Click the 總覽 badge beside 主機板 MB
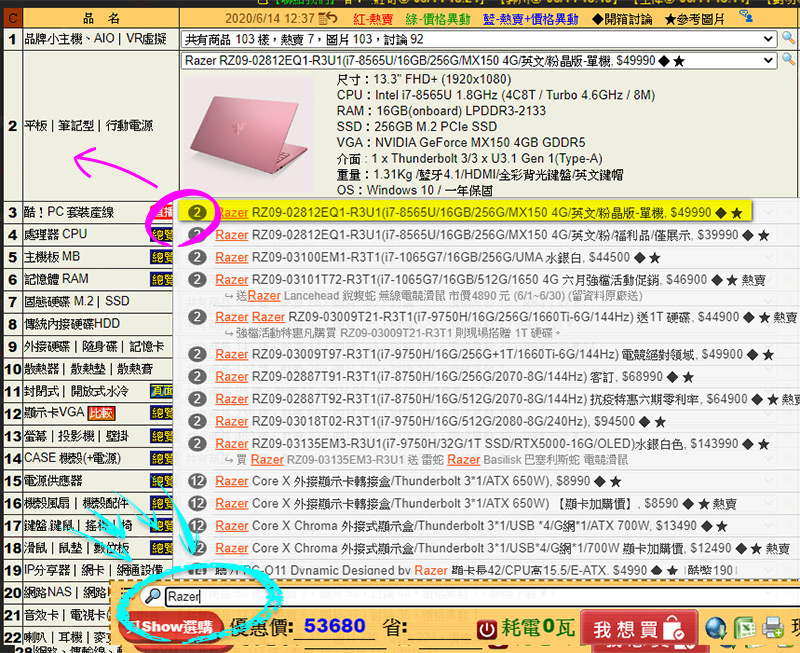This screenshot has width=800, height=653. click(162, 257)
